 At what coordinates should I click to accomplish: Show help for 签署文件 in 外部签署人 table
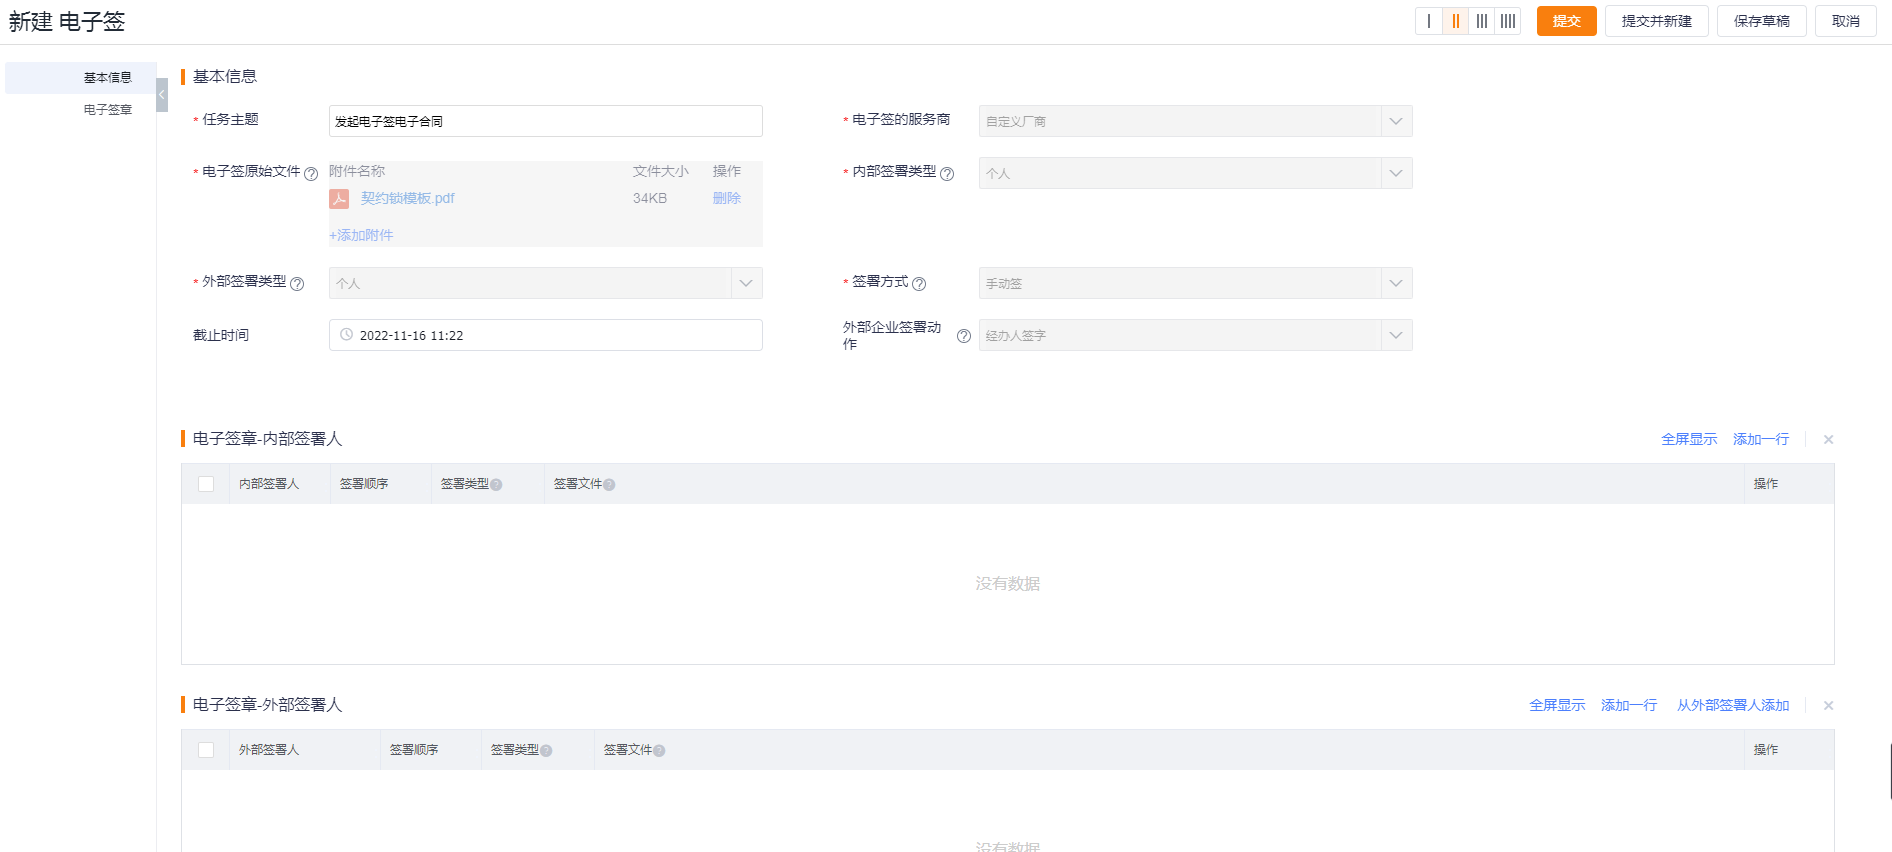(659, 751)
